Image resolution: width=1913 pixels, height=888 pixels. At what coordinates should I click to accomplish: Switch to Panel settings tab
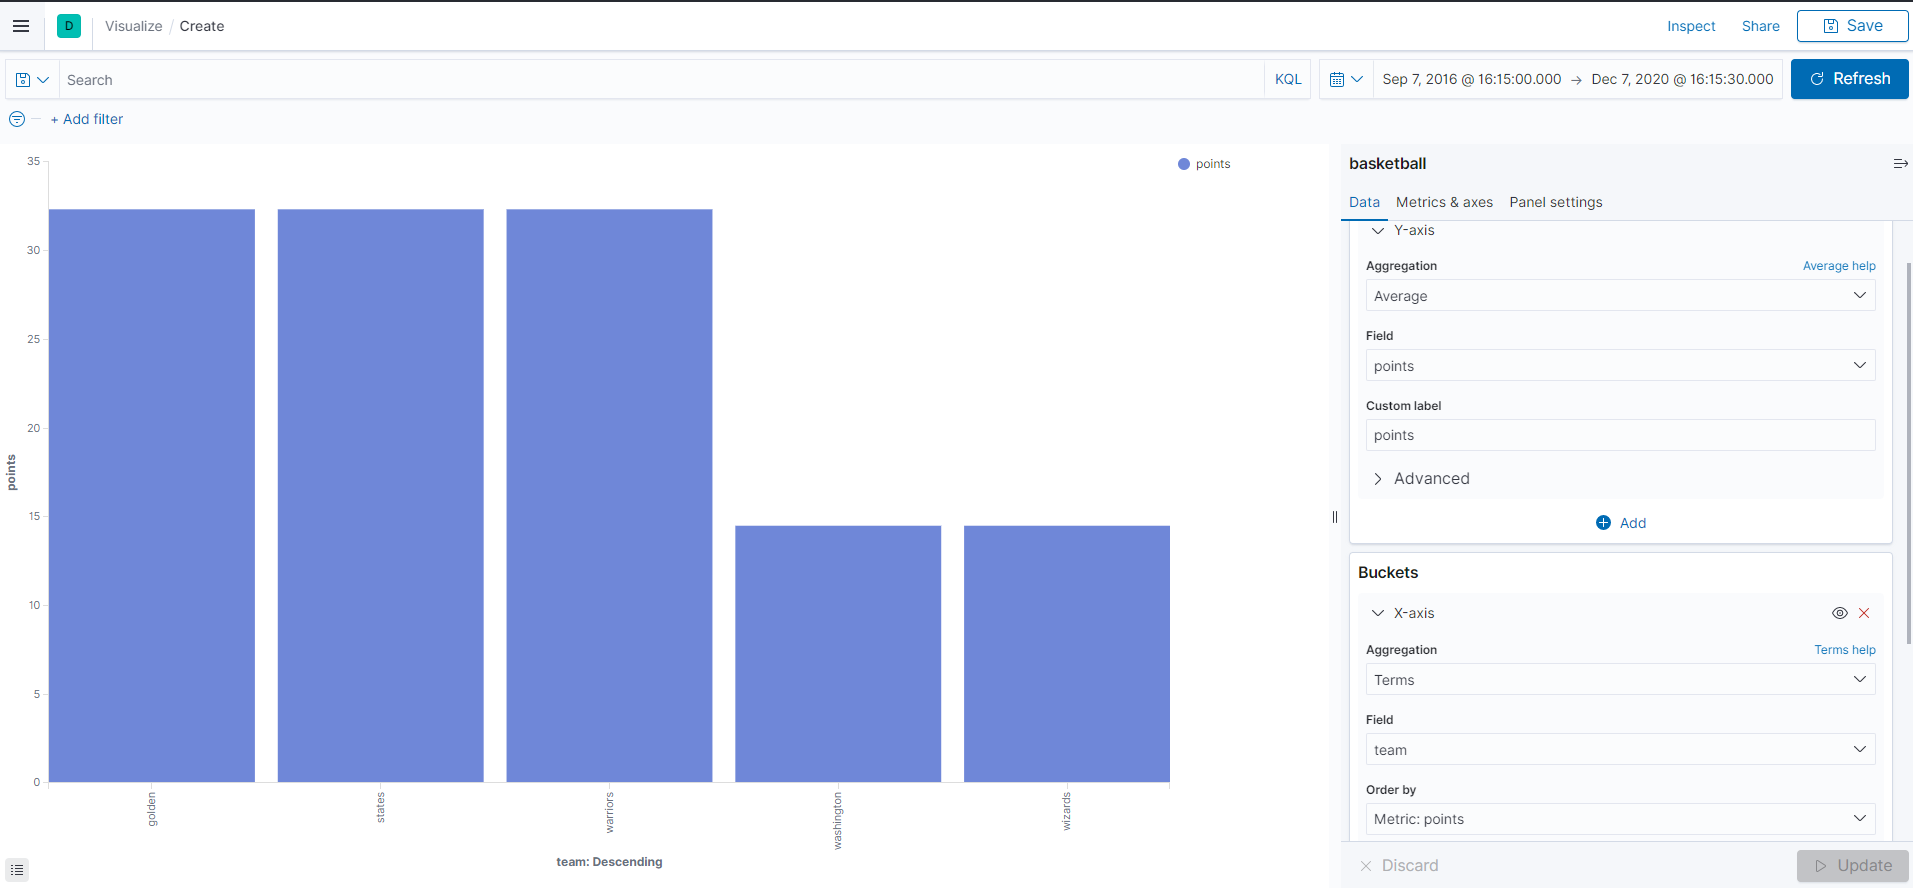[1555, 202]
